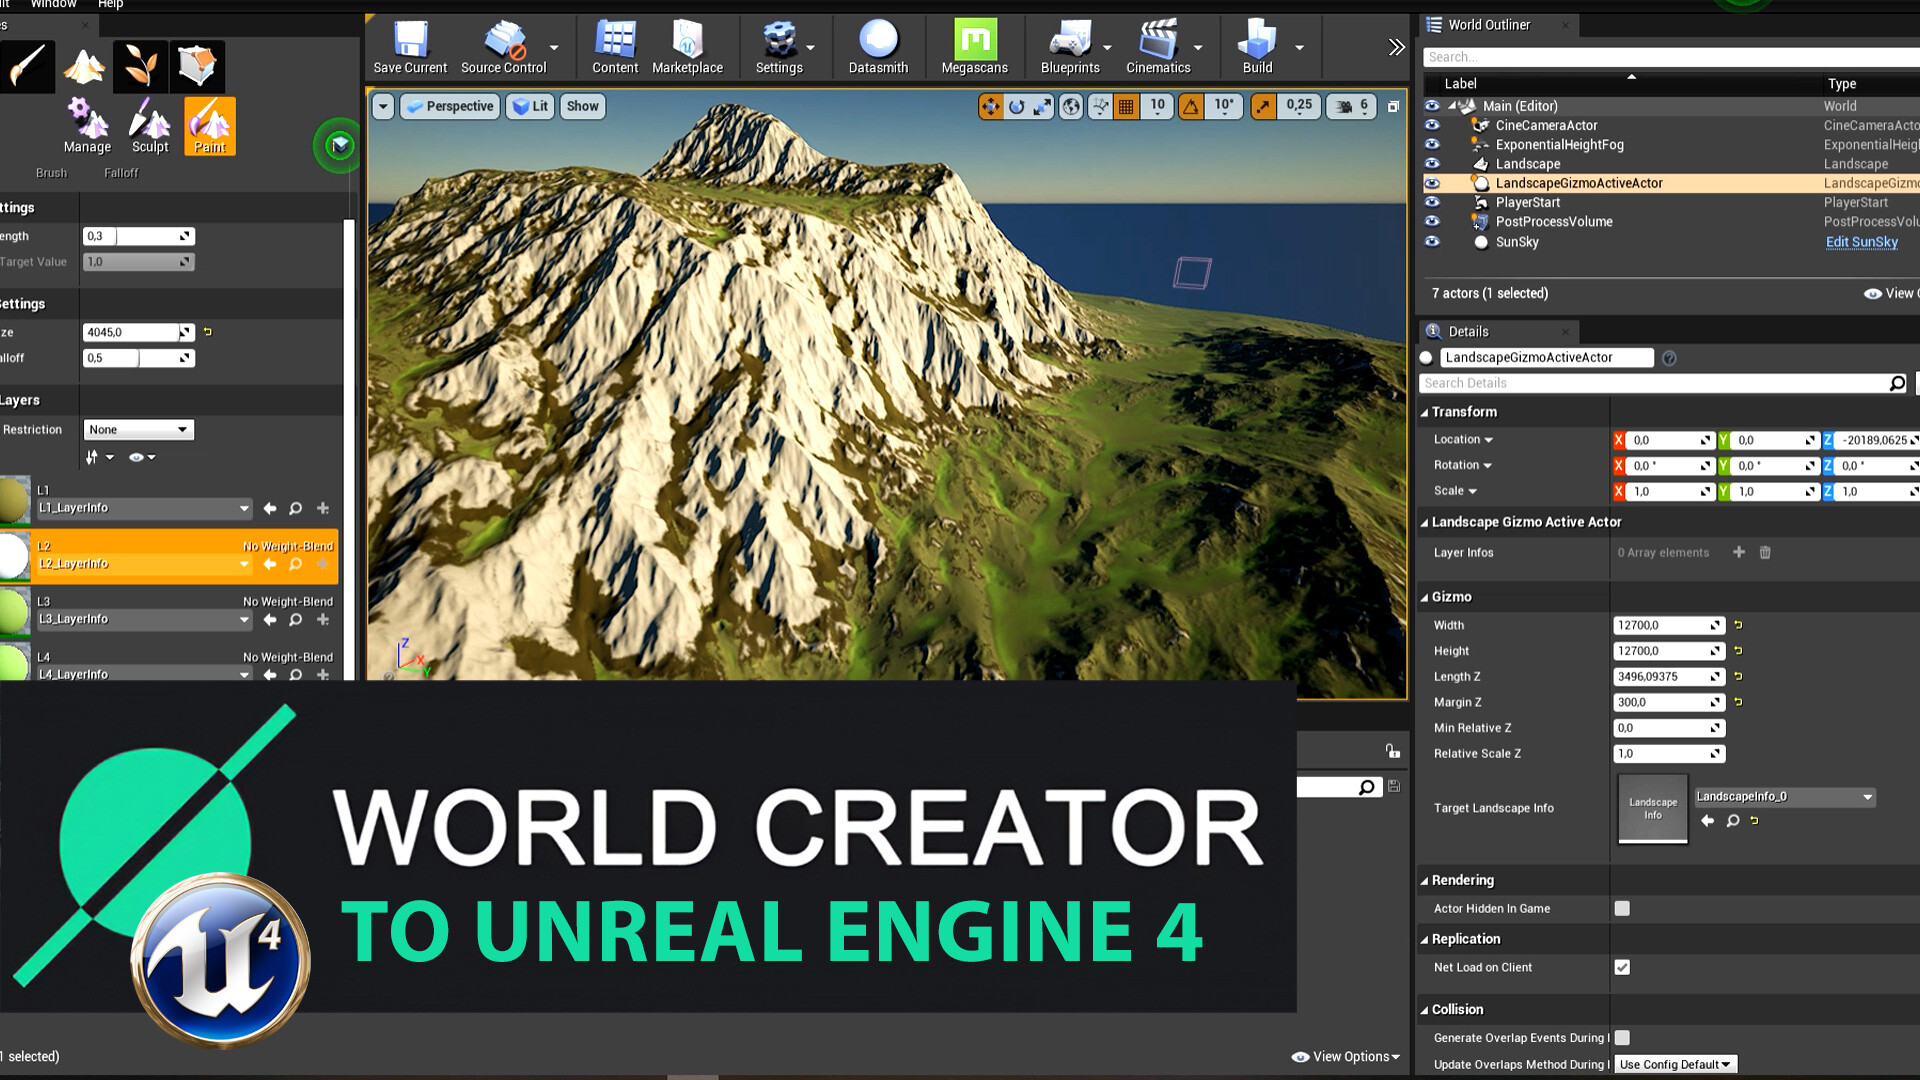This screenshot has height=1080, width=1920.
Task: Click the Build toolbar icon
Action: click(1257, 47)
